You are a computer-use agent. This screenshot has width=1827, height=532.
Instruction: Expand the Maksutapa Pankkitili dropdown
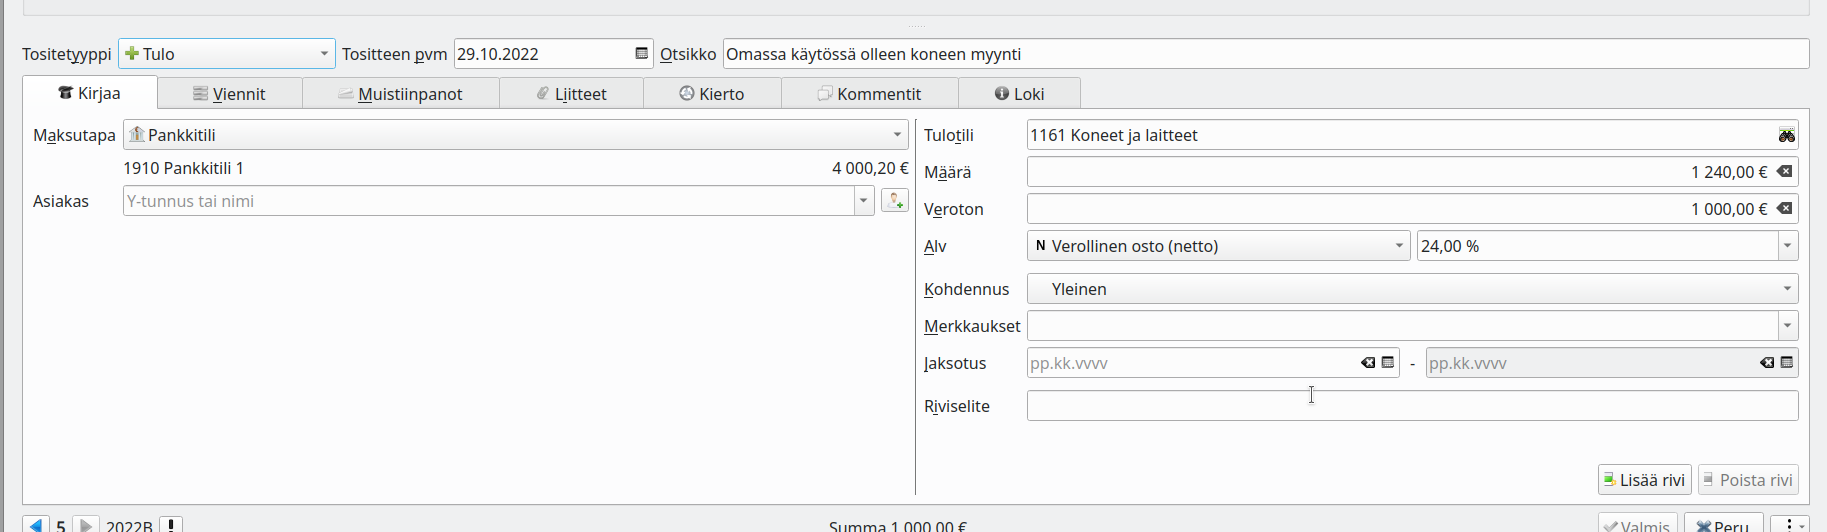tap(516, 135)
